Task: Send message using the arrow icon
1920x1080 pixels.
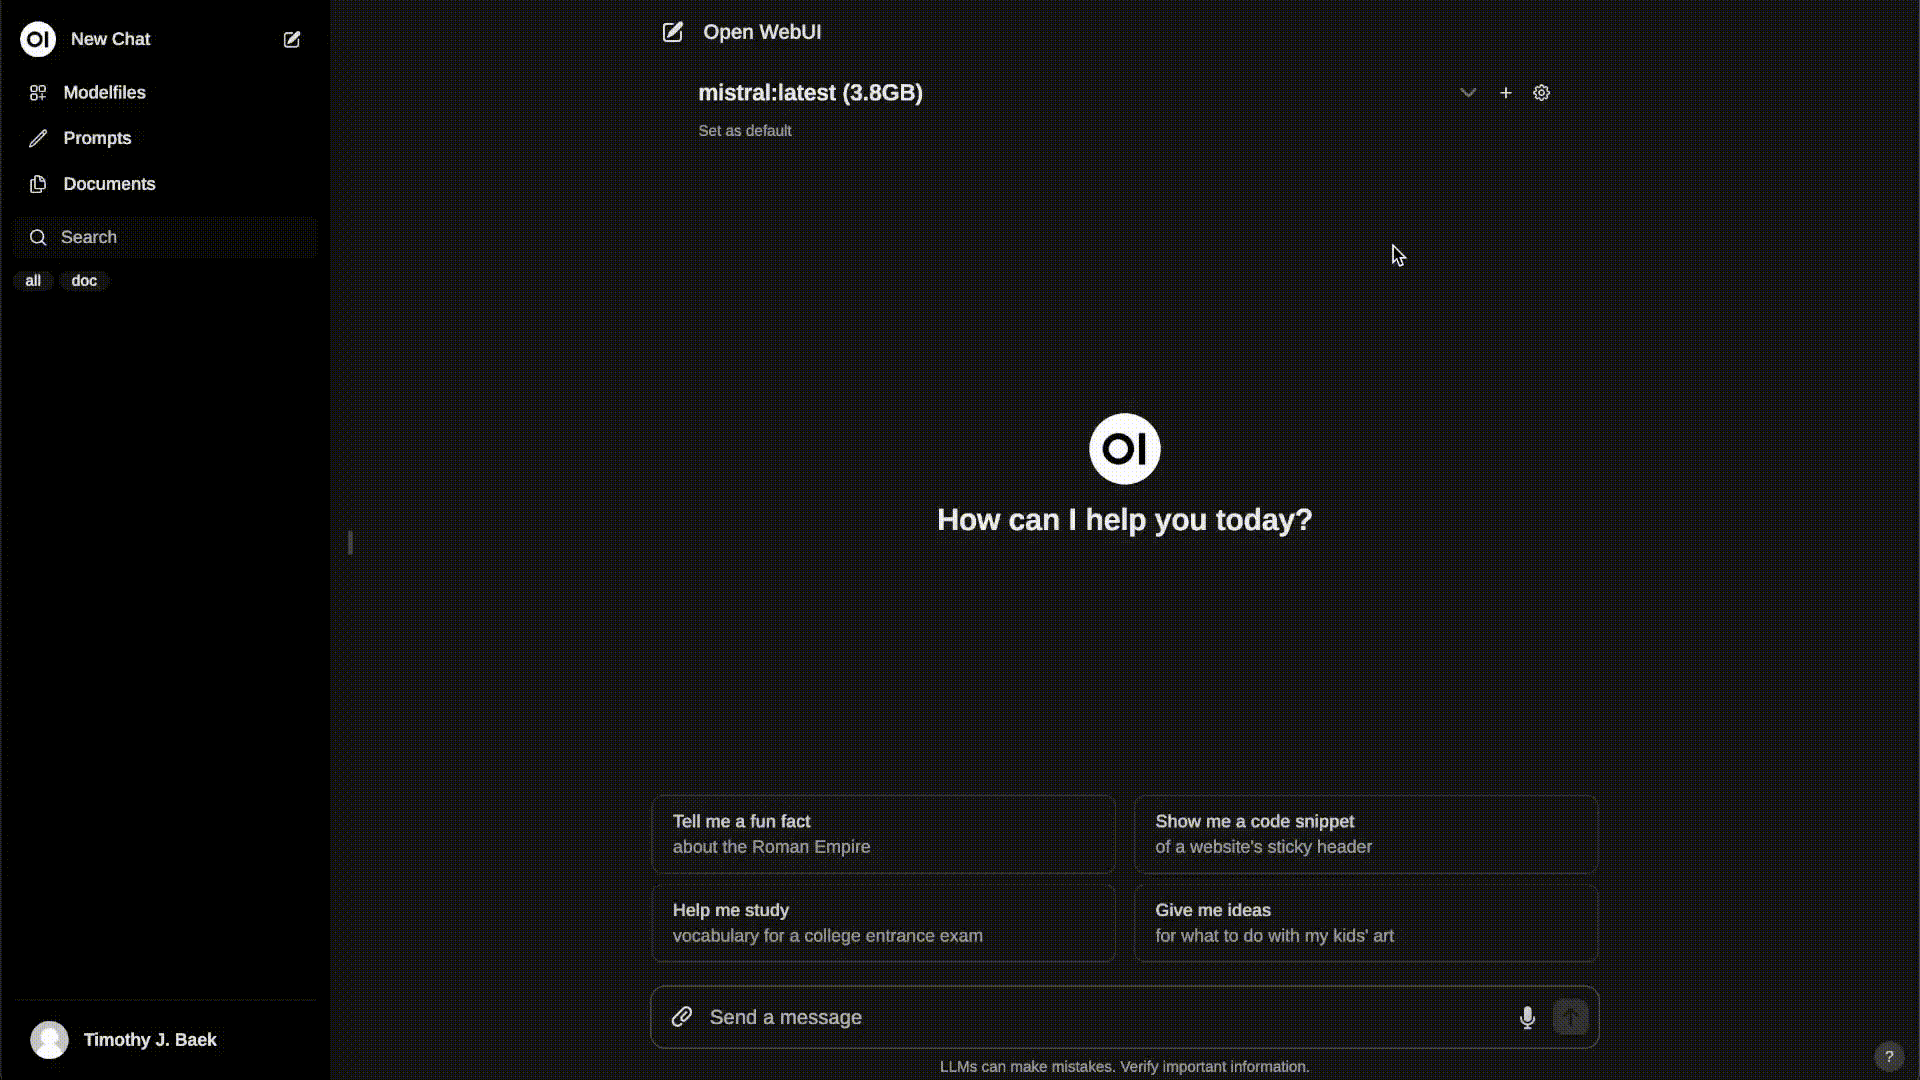Action: (1569, 1016)
